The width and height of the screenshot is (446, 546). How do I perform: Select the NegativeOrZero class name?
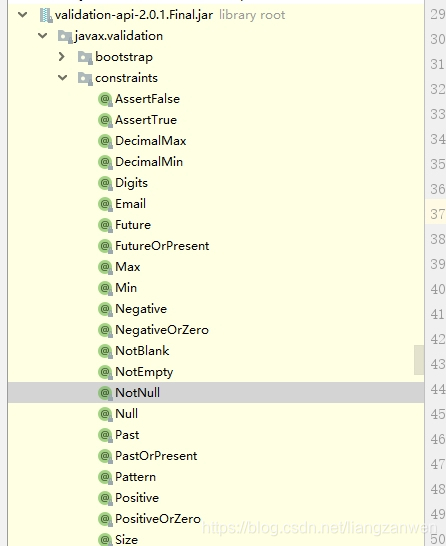pos(162,330)
